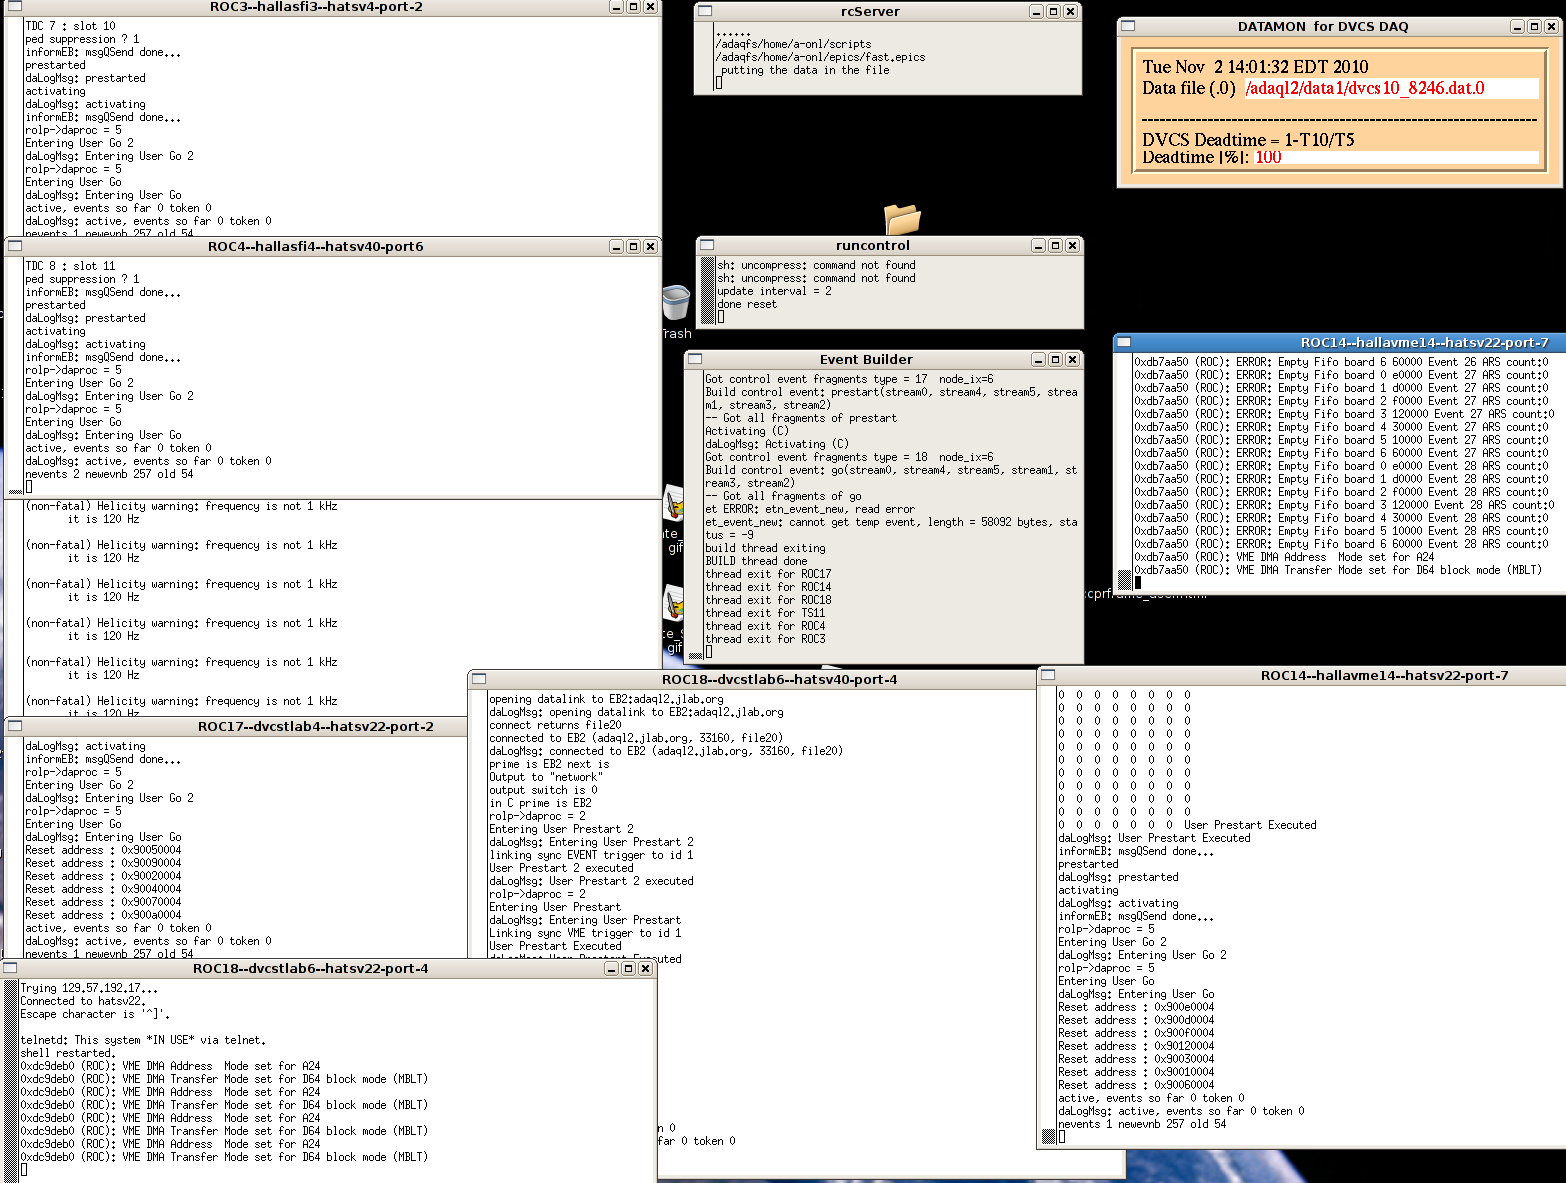Maximize the DATAMON for DVCS DAQ window

tap(1534, 26)
